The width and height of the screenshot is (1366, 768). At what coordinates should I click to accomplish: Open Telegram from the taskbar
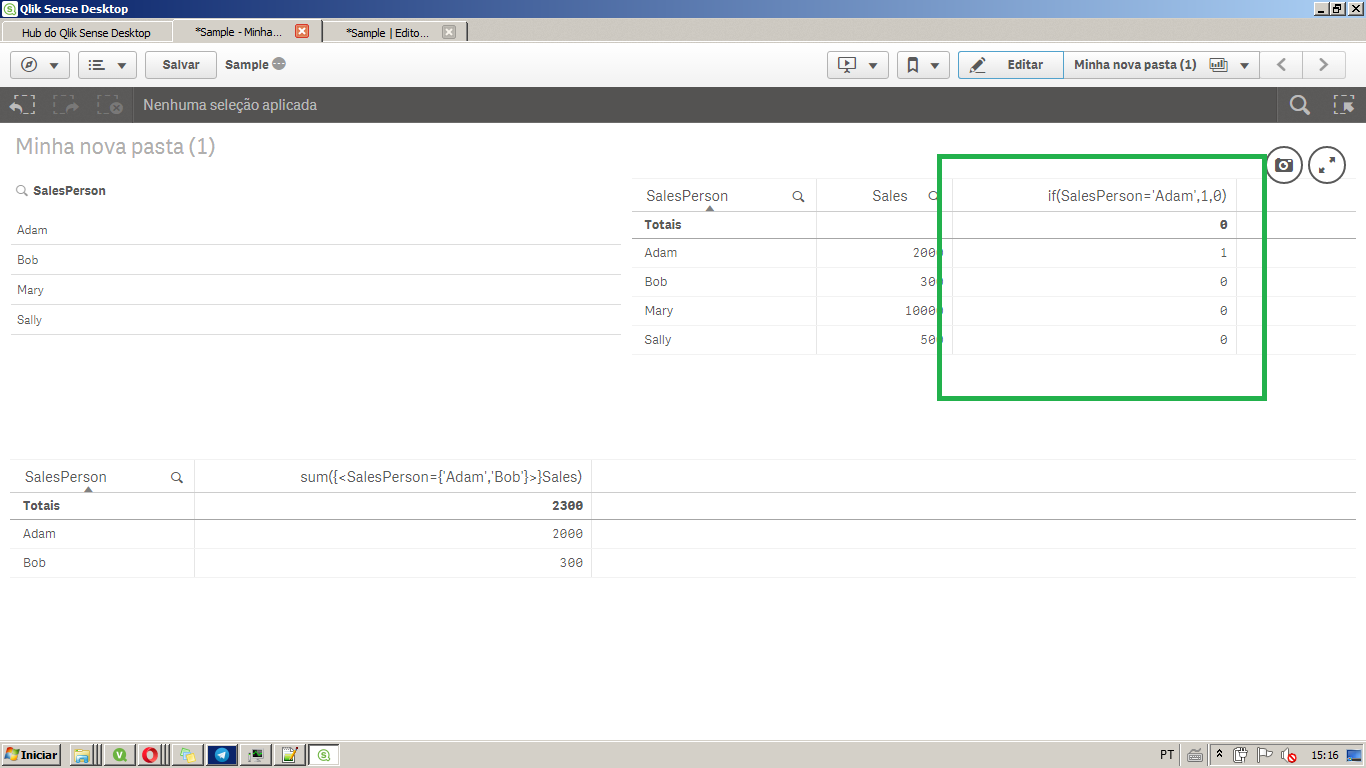click(221, 755)
